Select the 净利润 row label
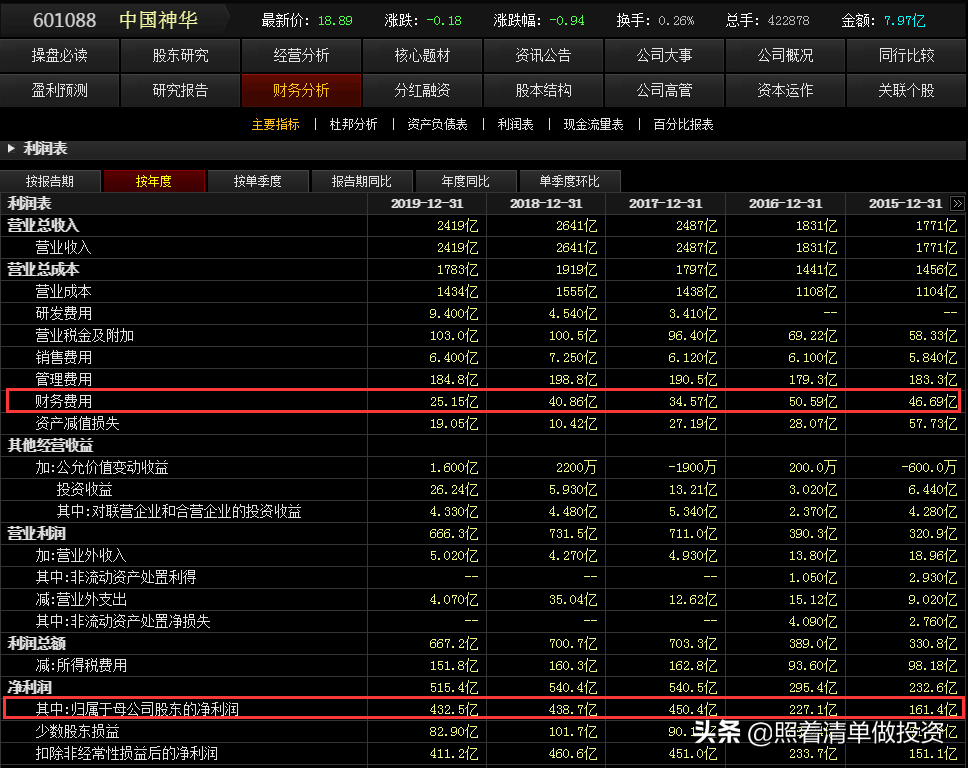Screen dimensions: 968x768 point(30,687)
